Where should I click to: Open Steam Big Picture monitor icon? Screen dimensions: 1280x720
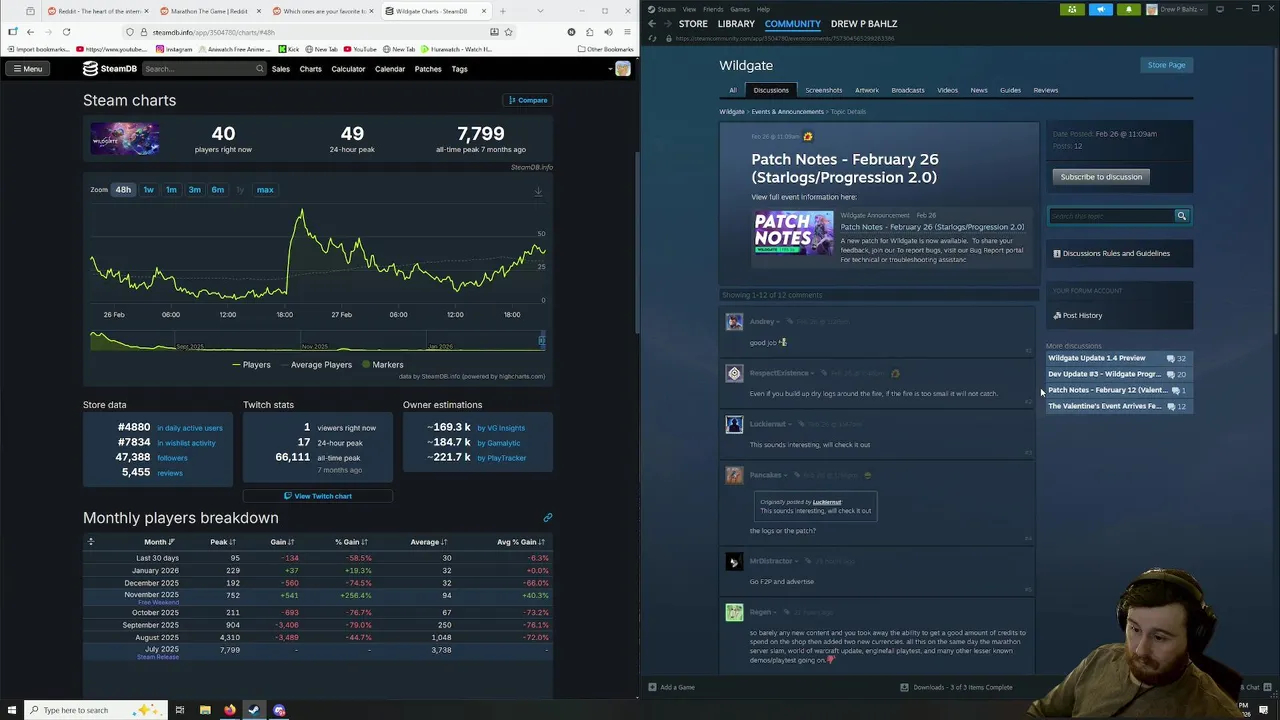tap(1220, 10)
